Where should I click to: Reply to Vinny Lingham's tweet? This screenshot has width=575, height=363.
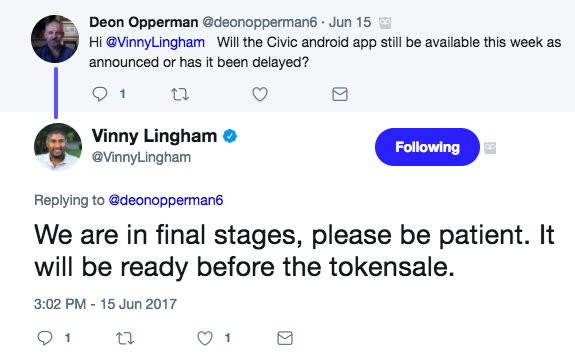pyautogui.click(x=45, y=338)
